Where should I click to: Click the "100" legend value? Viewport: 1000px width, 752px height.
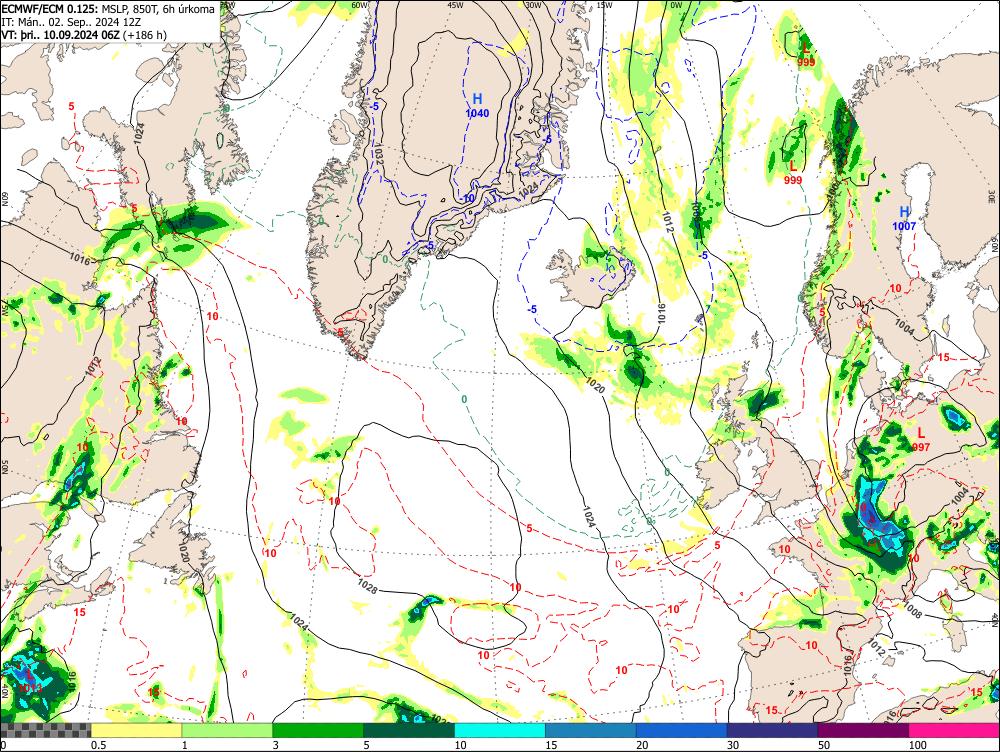(918, 745)
